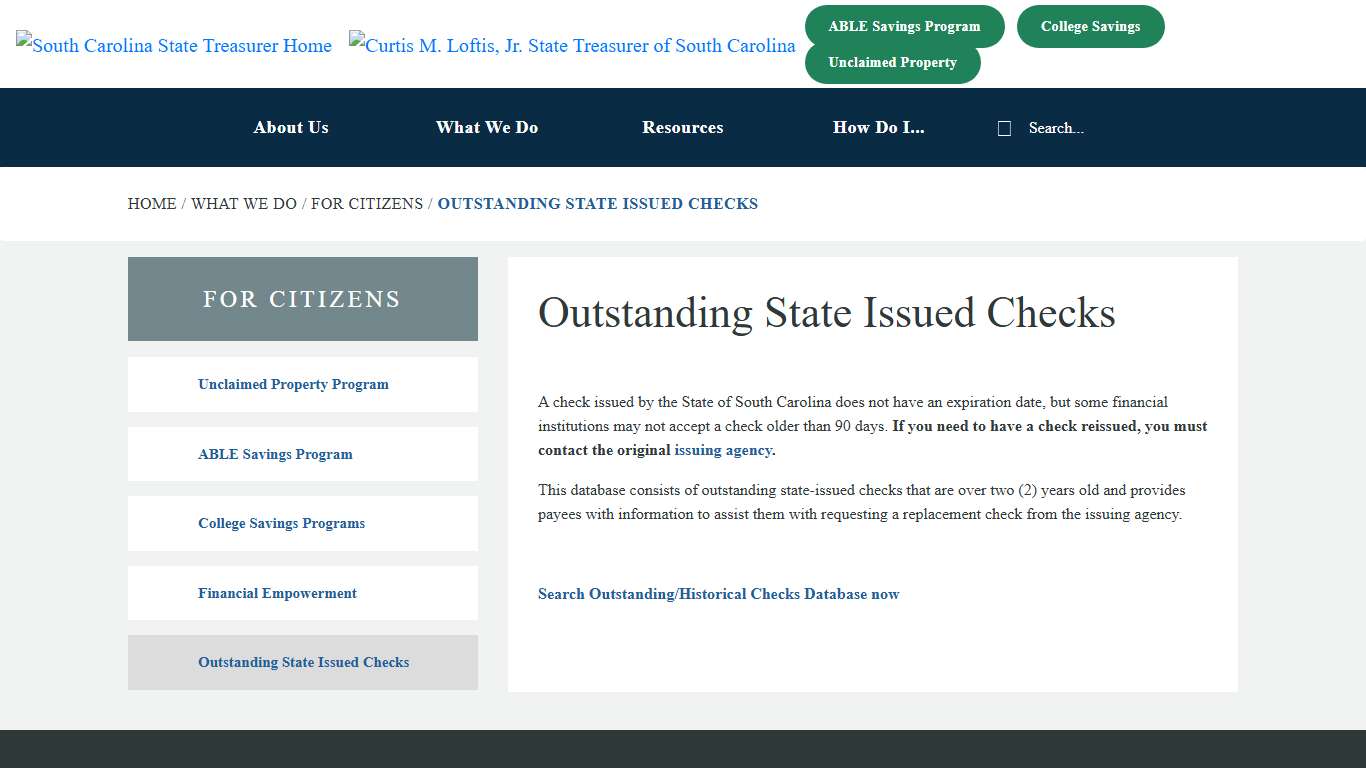
Task: Select Outstanding State Issued Checks sidebar item
Action: [303, 662]
